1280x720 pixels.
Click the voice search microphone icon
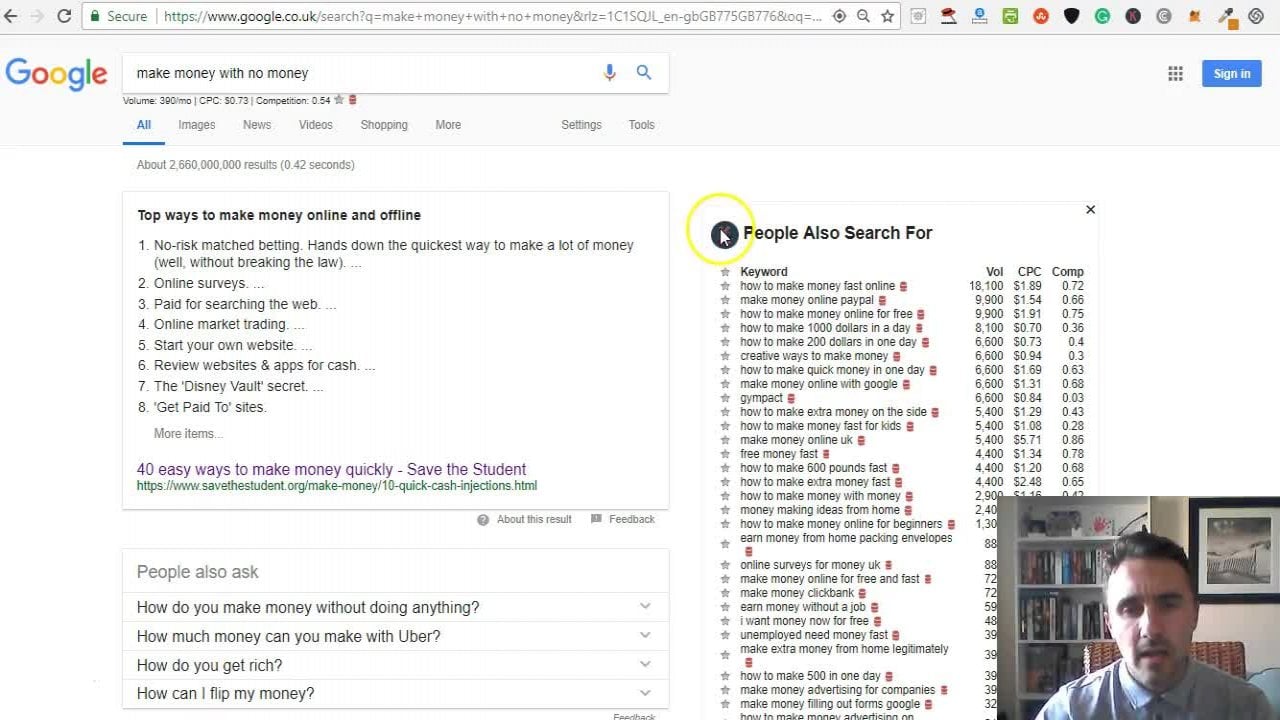tap(609, 73)
